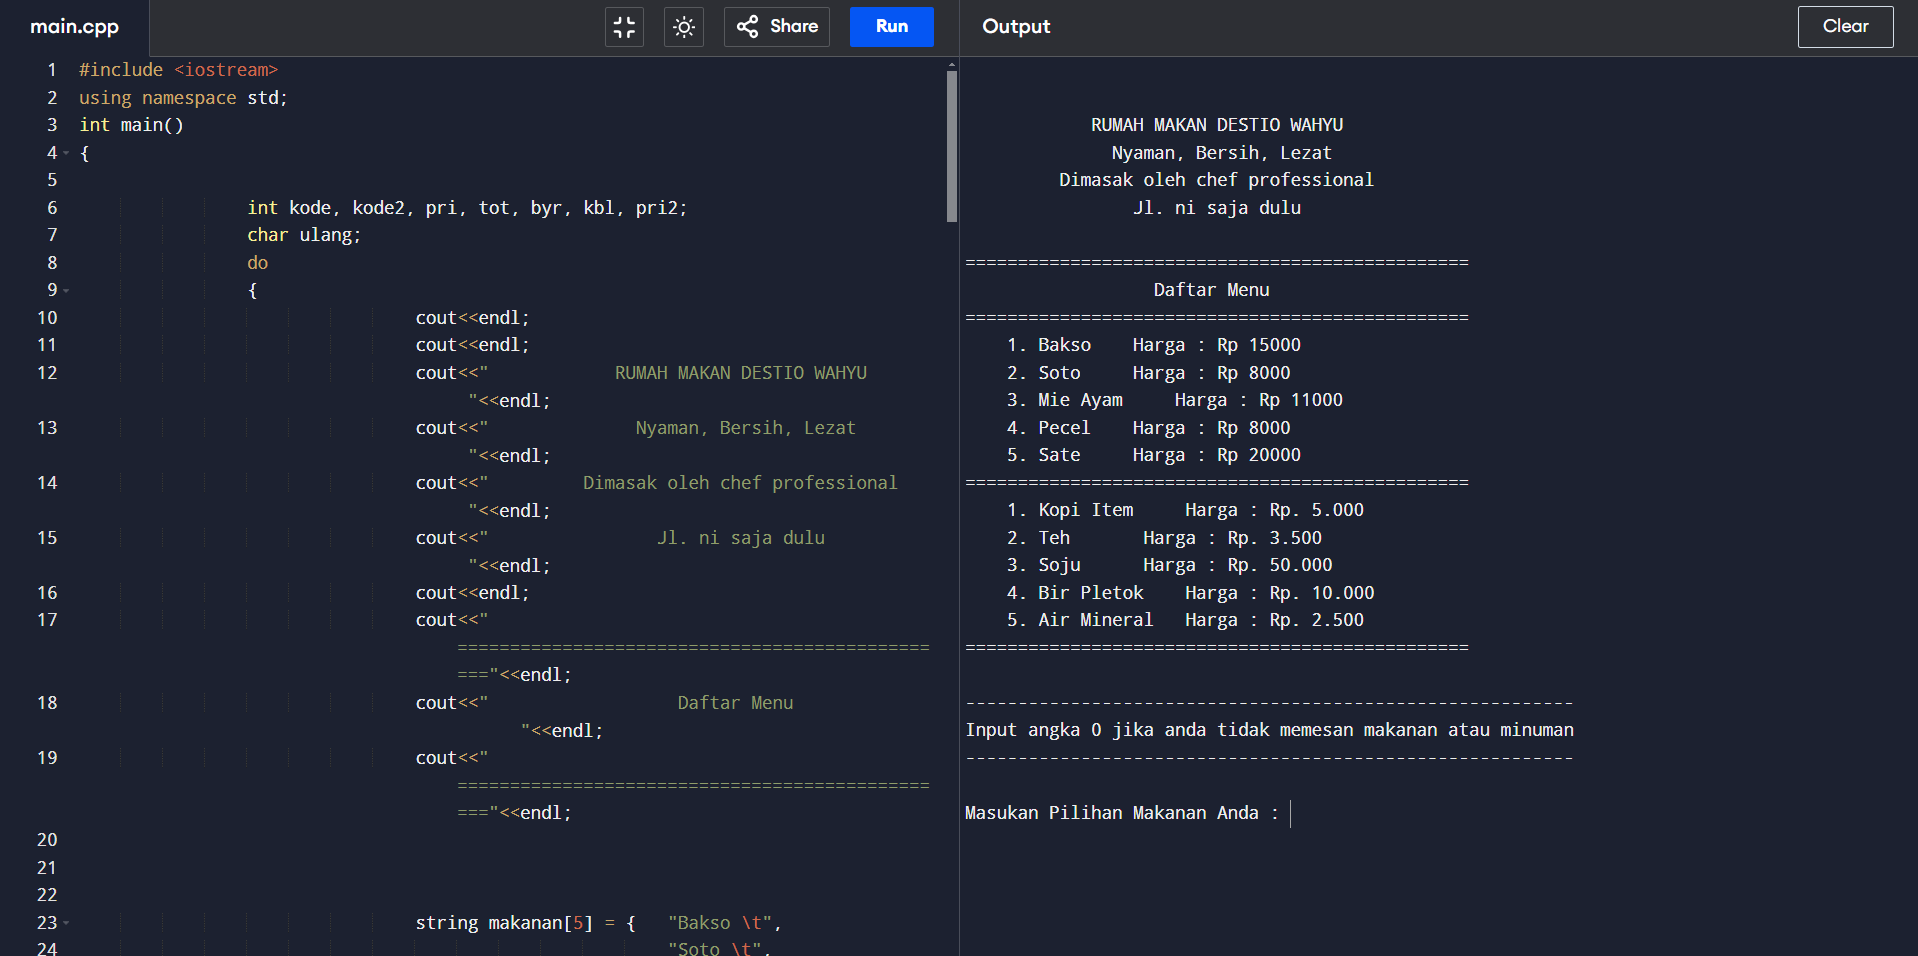
Task: Collapse the do-block fold arrow on line 9
Action: (x=66, y=291)
